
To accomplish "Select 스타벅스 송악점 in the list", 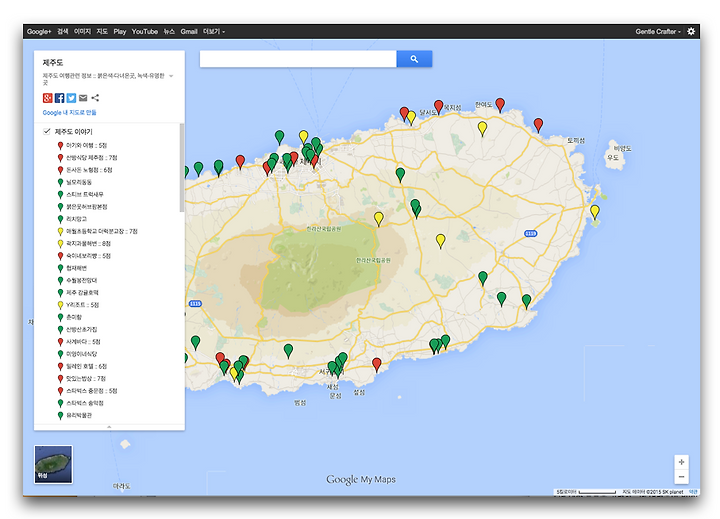I will 85,403.
